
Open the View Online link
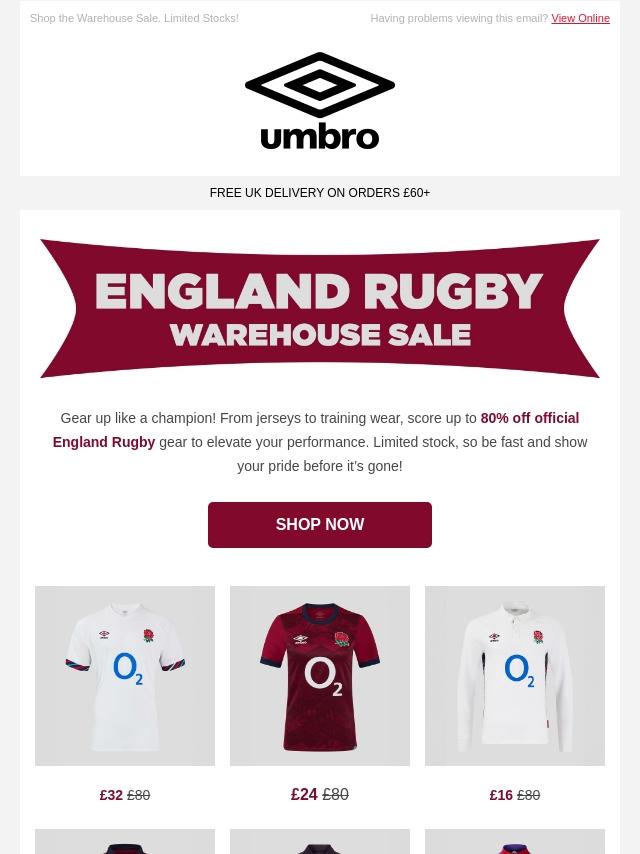click(x=580, y=18)
